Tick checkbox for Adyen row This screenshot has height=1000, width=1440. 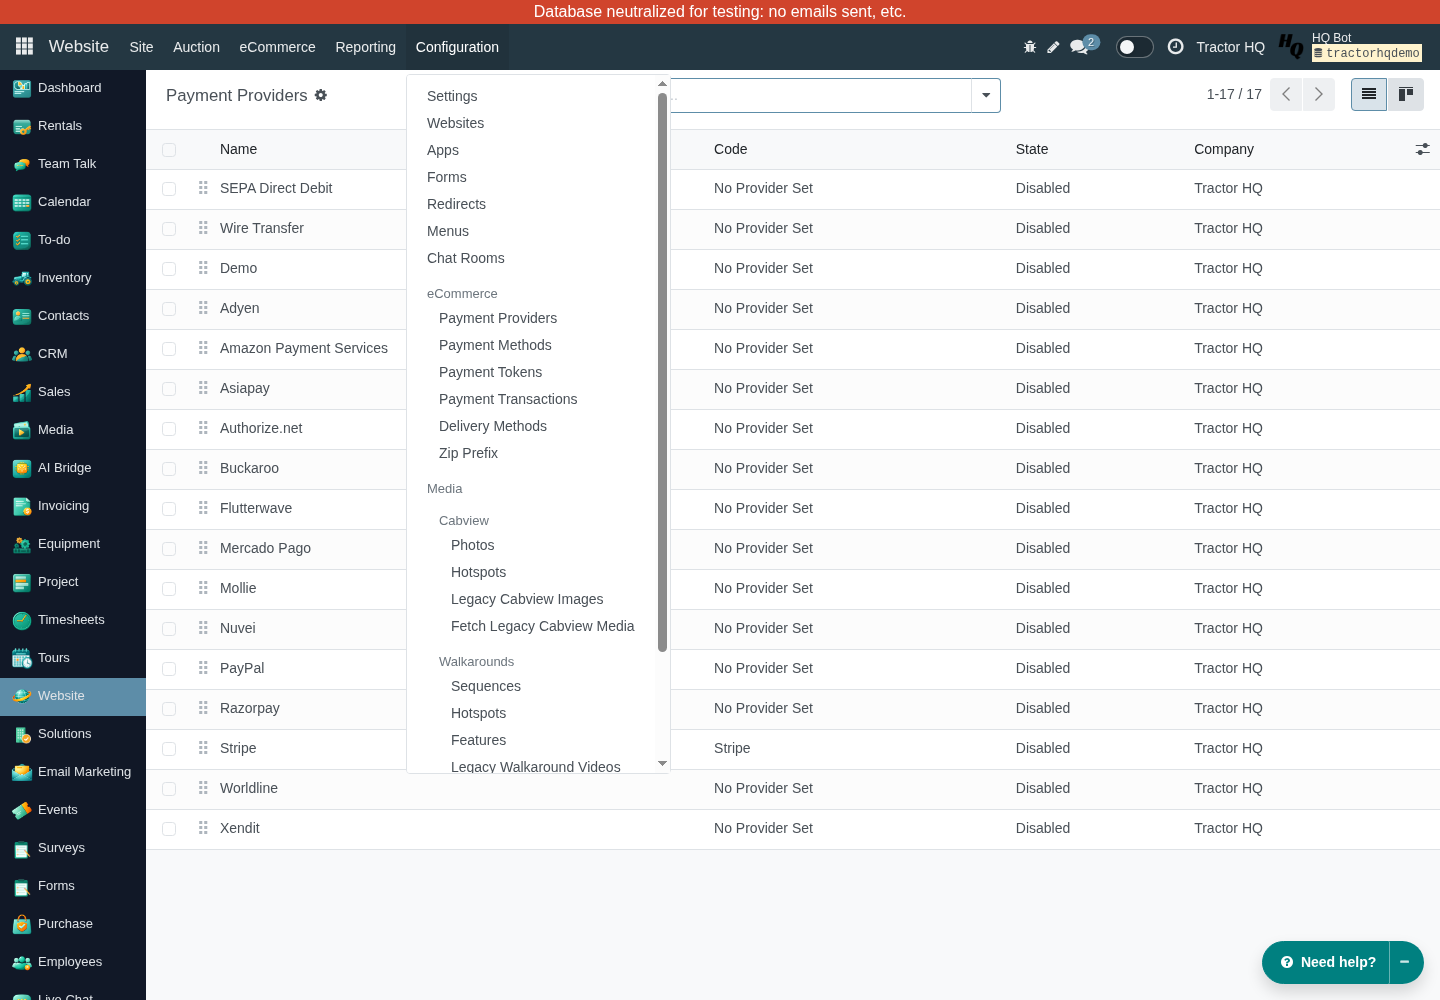pyautogui.click(x=169, y=309)
